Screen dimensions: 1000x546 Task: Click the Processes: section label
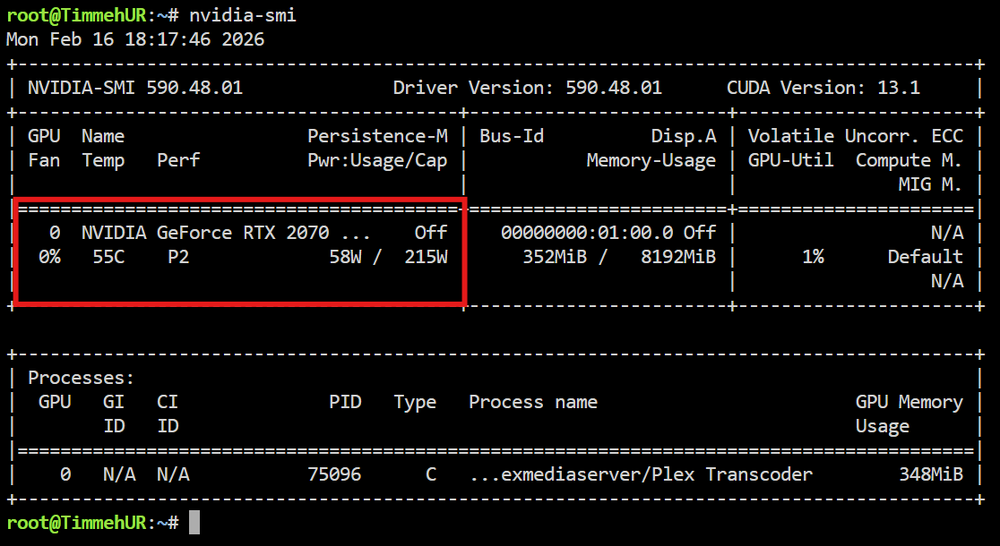[82, 378]
